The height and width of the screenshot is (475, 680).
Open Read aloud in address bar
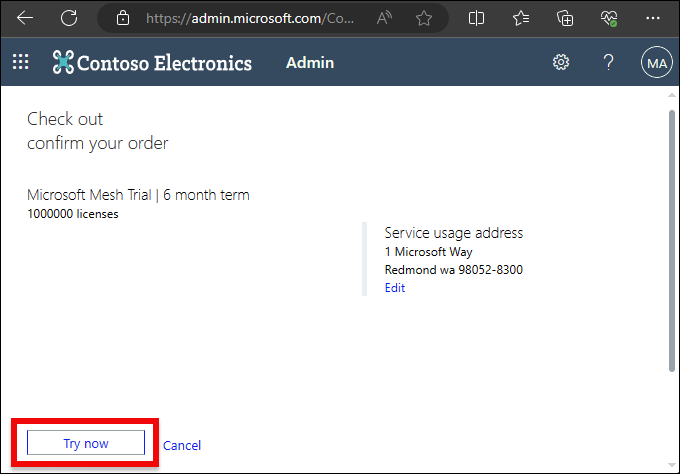click(385, 18)
